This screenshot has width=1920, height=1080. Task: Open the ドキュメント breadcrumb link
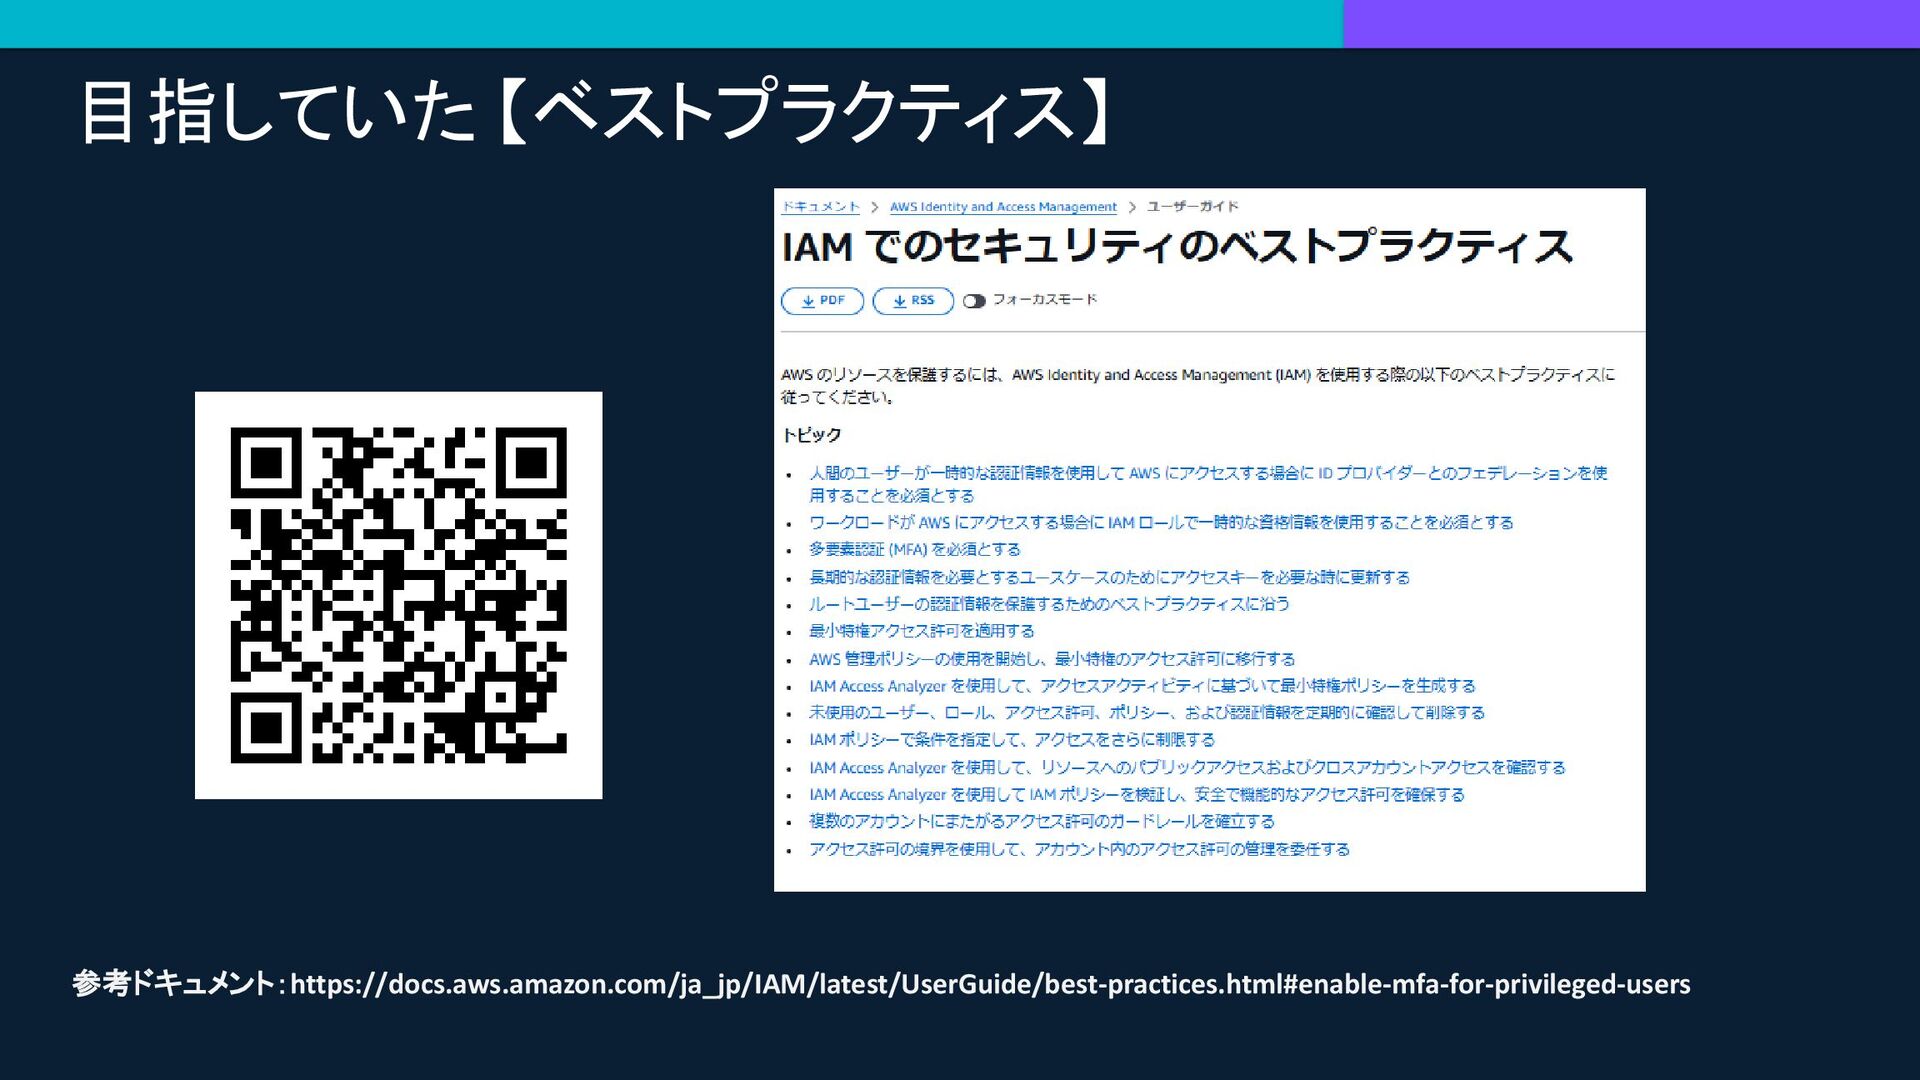(x=820, y=207)
